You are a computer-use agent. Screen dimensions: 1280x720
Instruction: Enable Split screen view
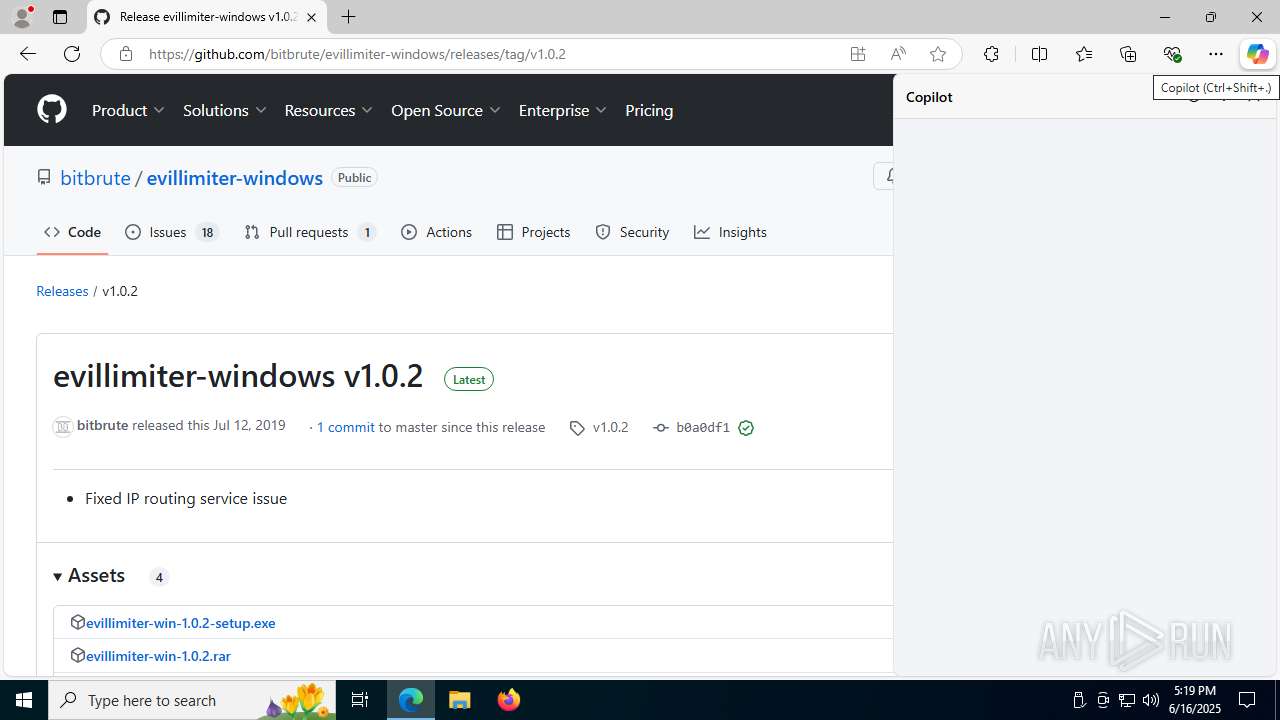[1039, 54]
